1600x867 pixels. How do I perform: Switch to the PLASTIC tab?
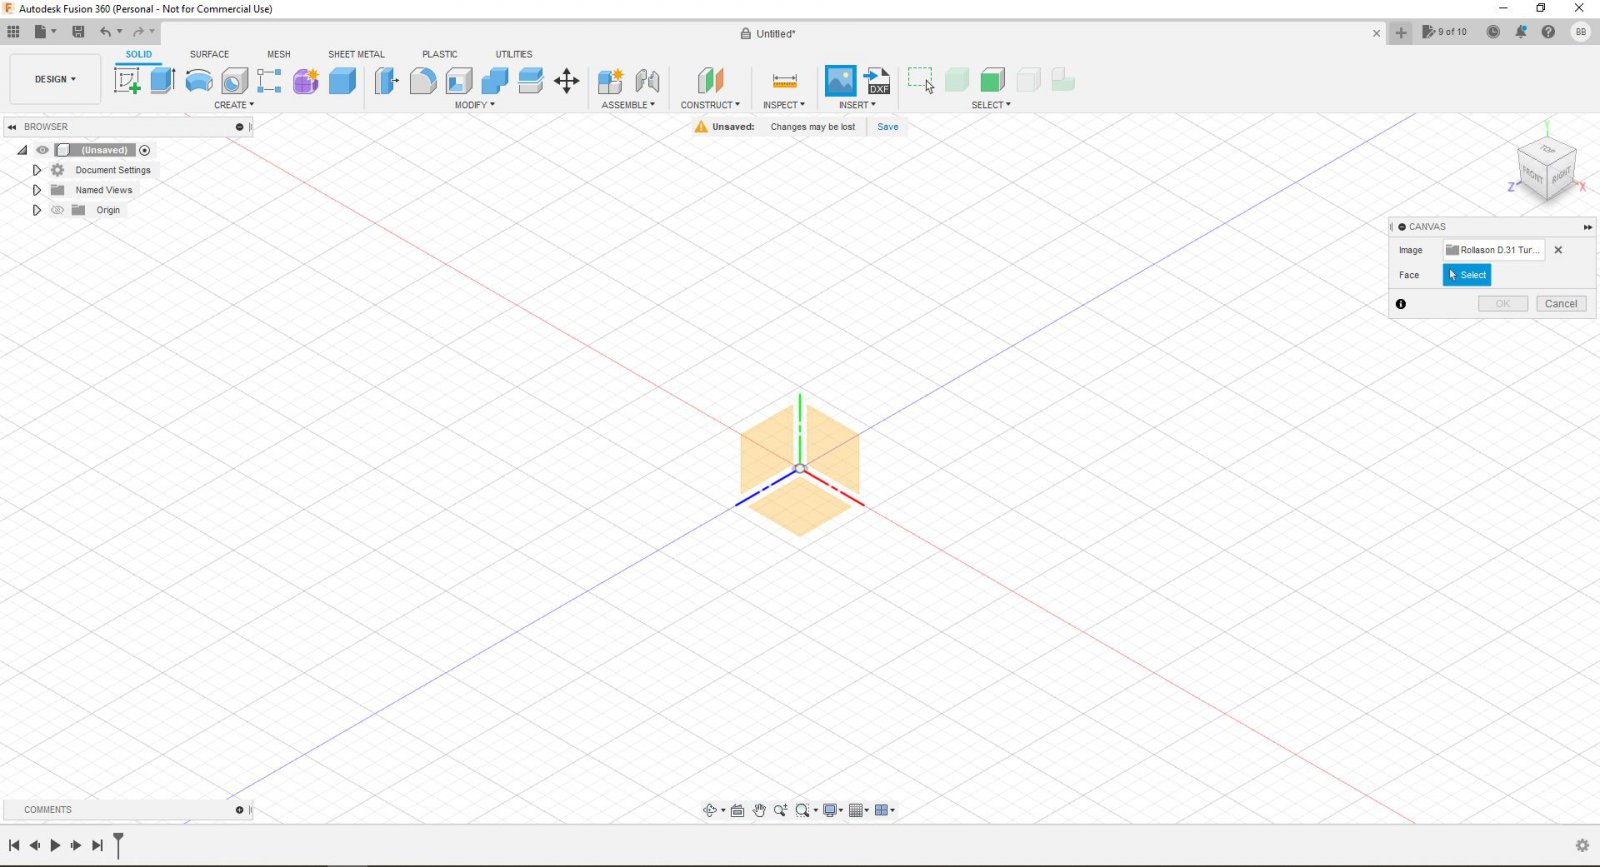click(x=440, y=54)
